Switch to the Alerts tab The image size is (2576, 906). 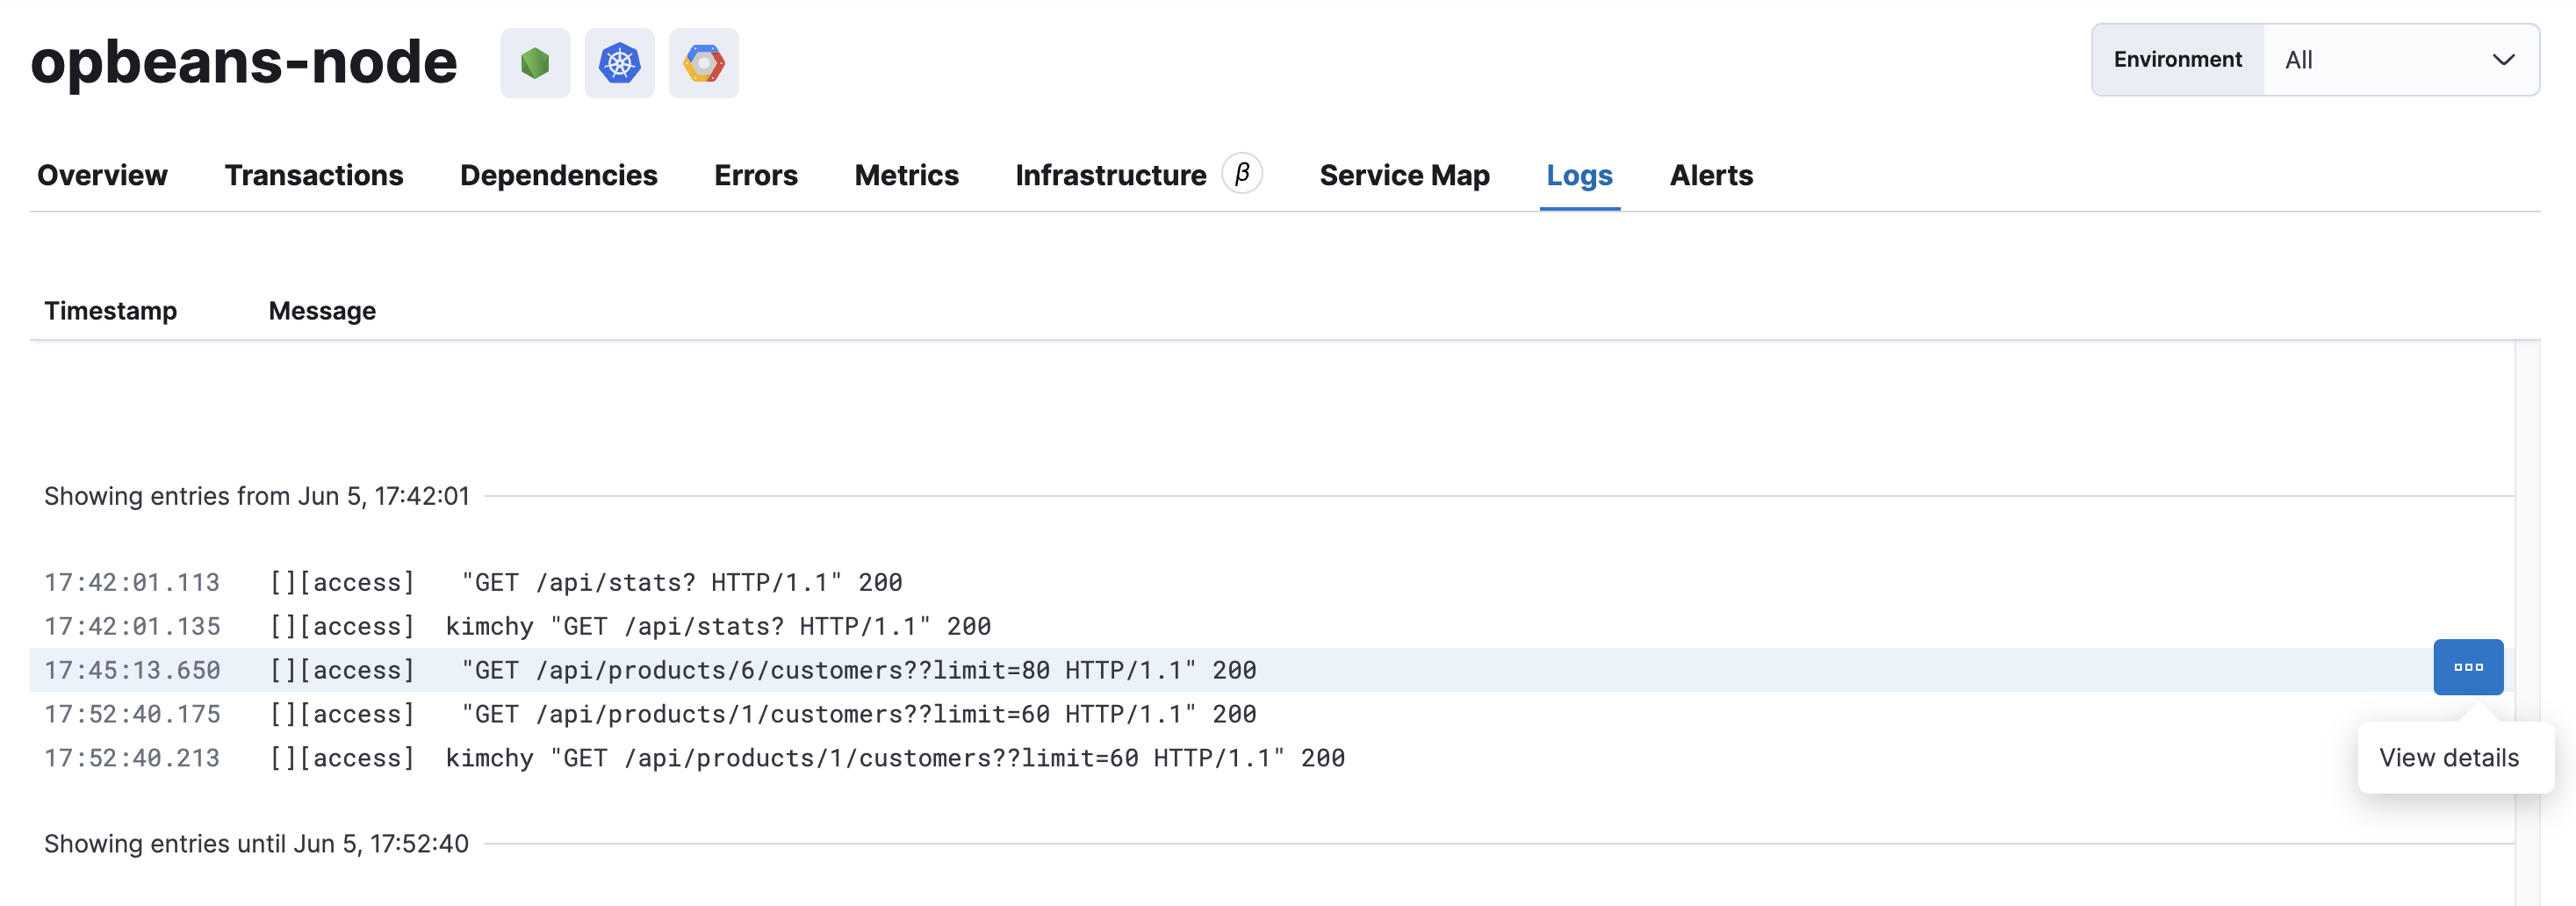[x=1710, y=175]
